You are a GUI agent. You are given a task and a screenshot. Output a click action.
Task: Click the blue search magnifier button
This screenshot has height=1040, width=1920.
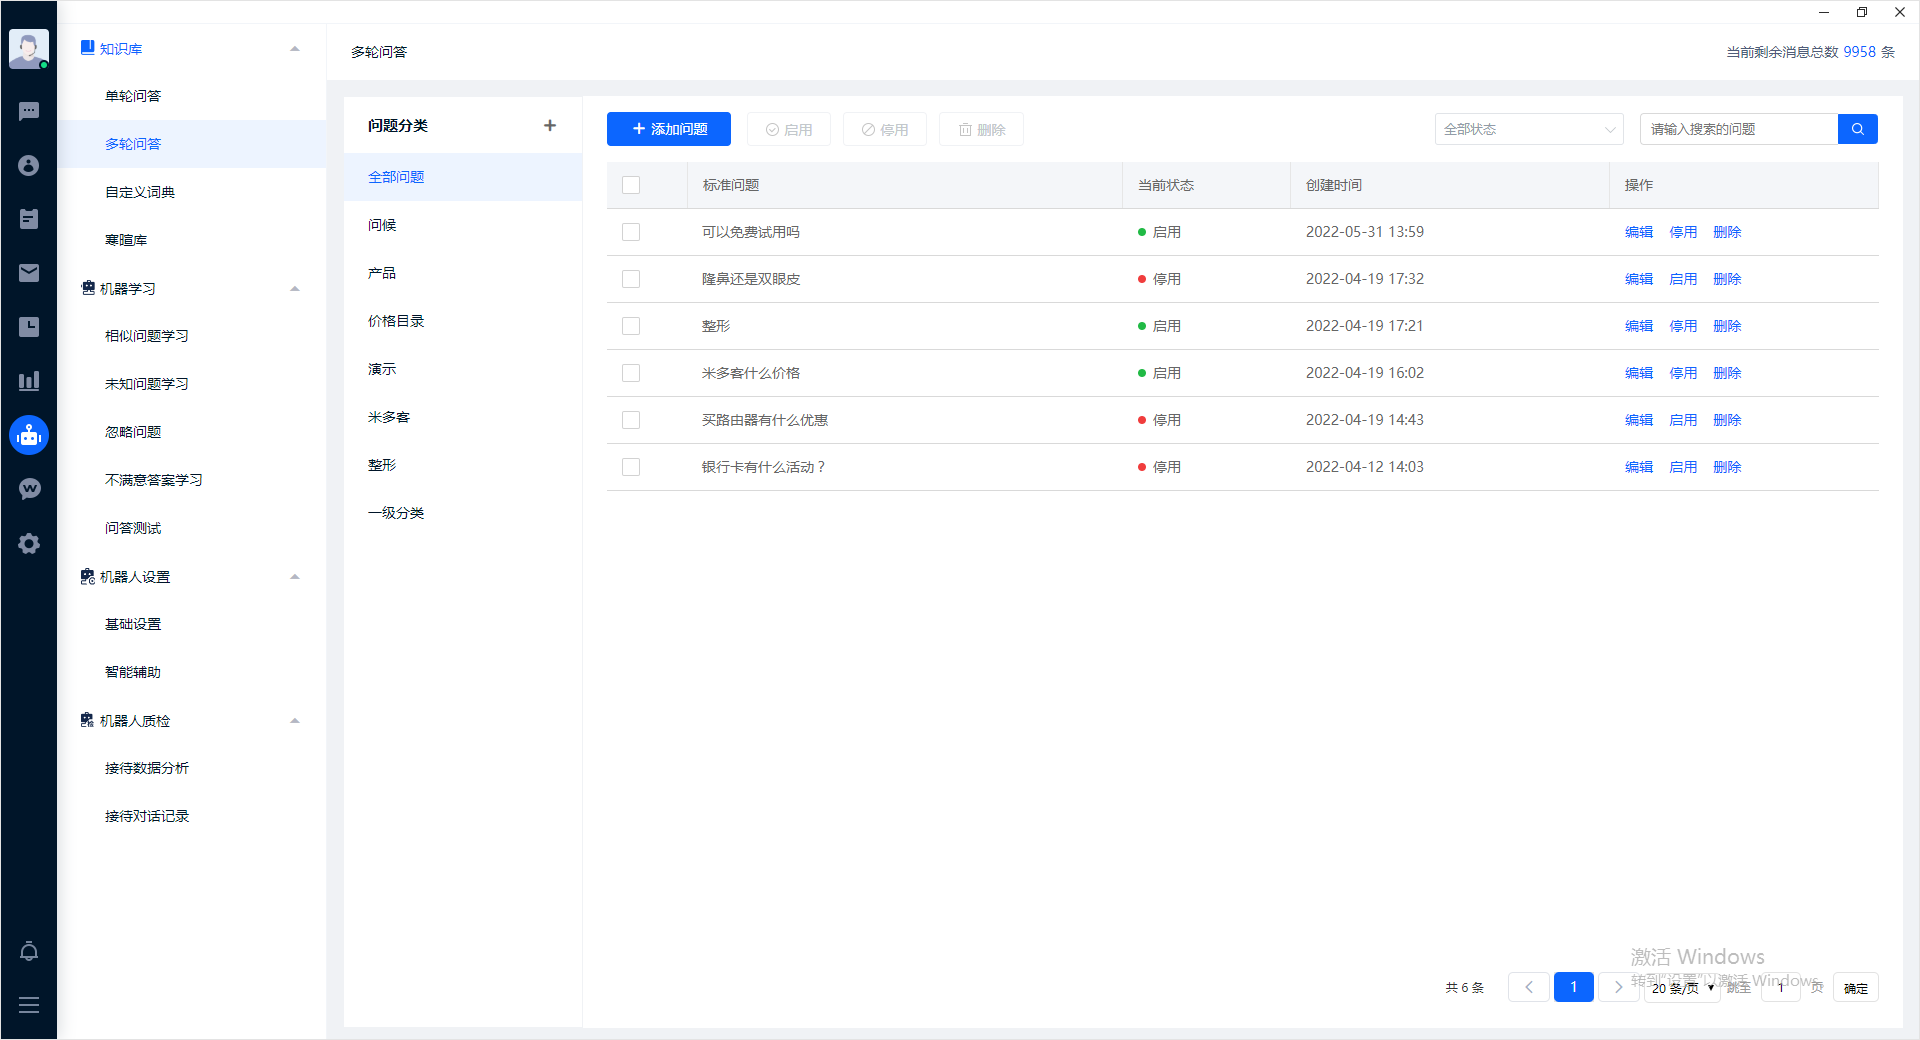[x=1858, y=129]
